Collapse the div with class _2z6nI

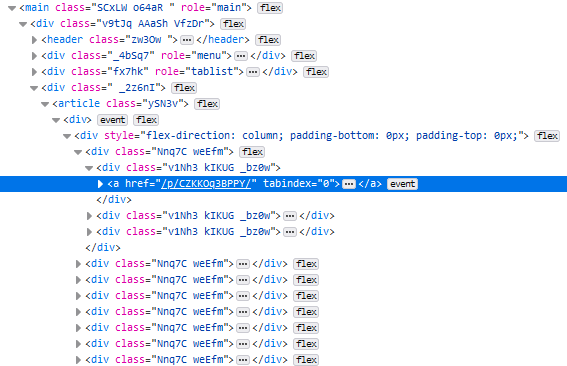tap(34, 88)
